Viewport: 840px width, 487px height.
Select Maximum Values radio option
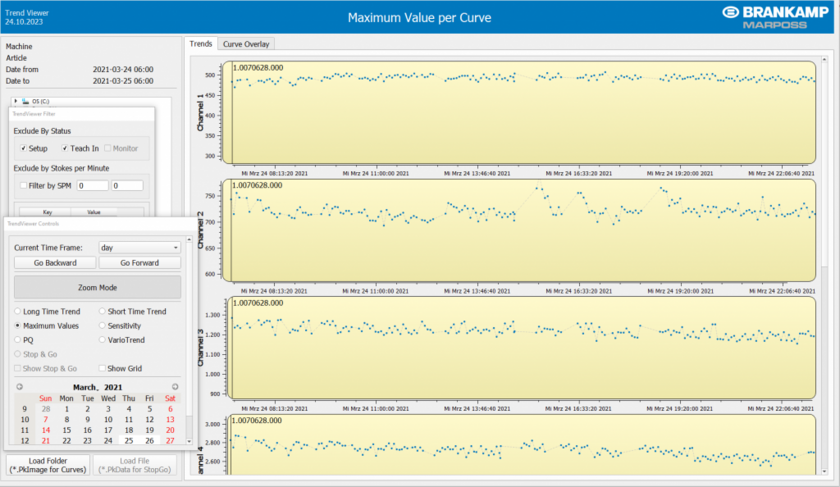pyautogui.click(x=18, y=326)
